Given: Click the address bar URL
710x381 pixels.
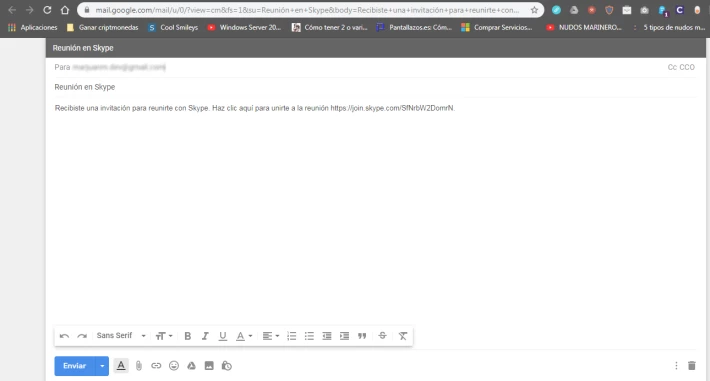Looking at the screenshot, I should coord(307,10).
